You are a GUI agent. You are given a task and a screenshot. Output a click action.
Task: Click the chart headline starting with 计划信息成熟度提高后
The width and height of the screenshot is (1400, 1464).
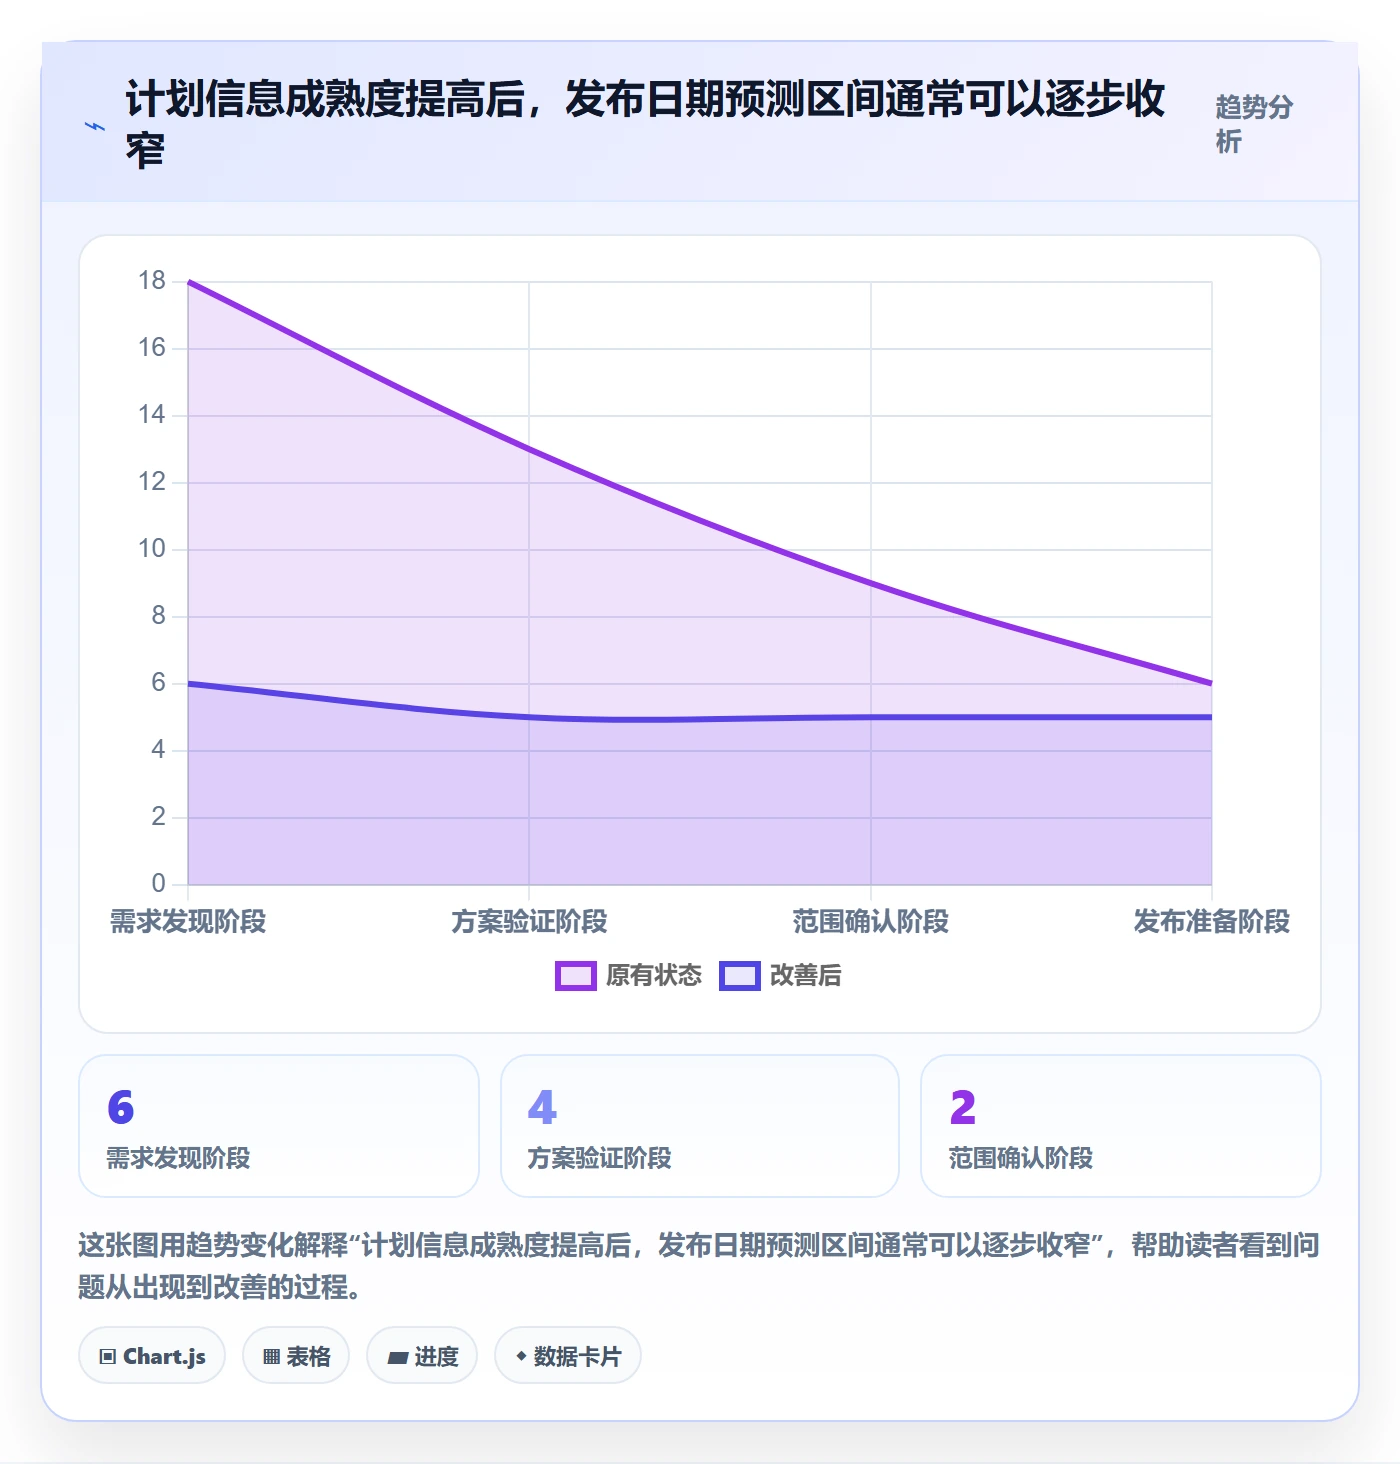pos(645,124)
